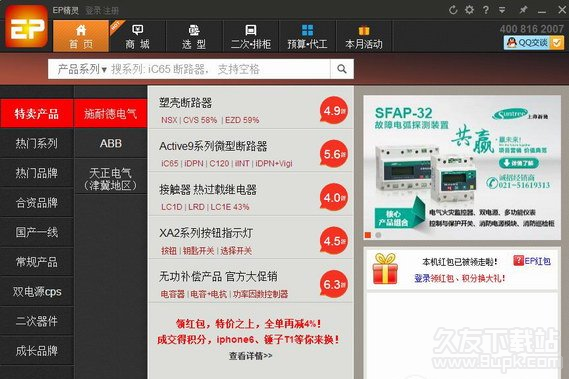Open XA2系列按钮指示灯 entry
This screenshot has height=379, width=569.
tap(206, 233)
